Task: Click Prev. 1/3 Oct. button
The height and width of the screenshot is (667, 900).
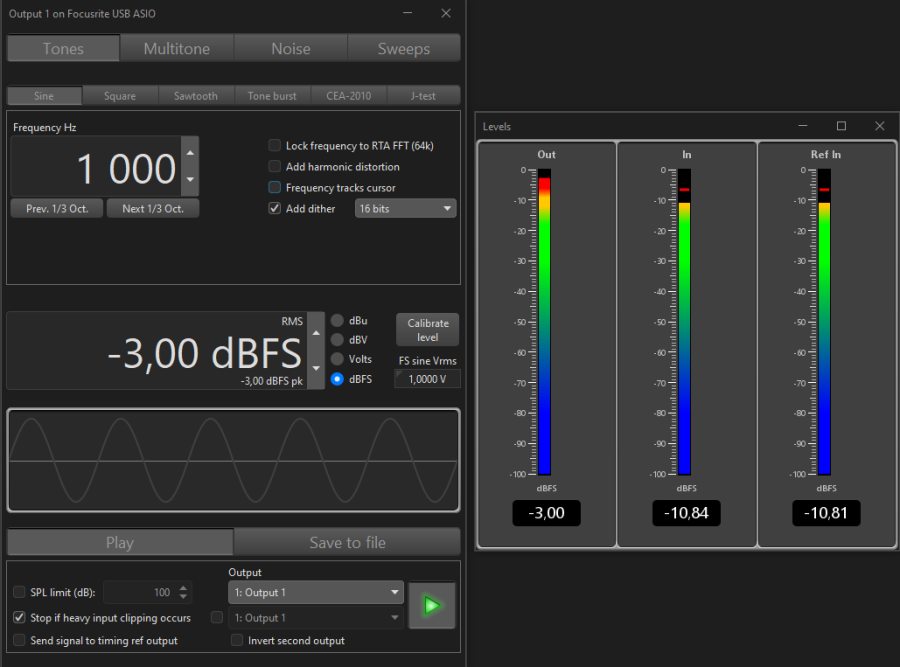Action: (x=57, y=208)
